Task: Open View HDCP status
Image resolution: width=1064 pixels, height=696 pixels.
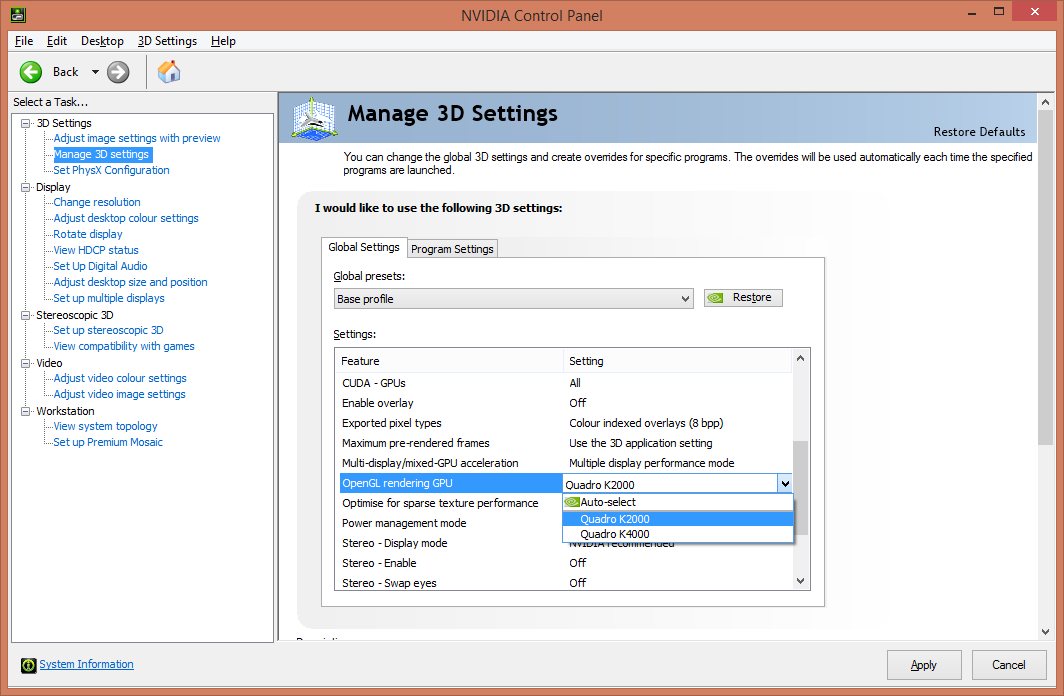Action: pos(96,250)
